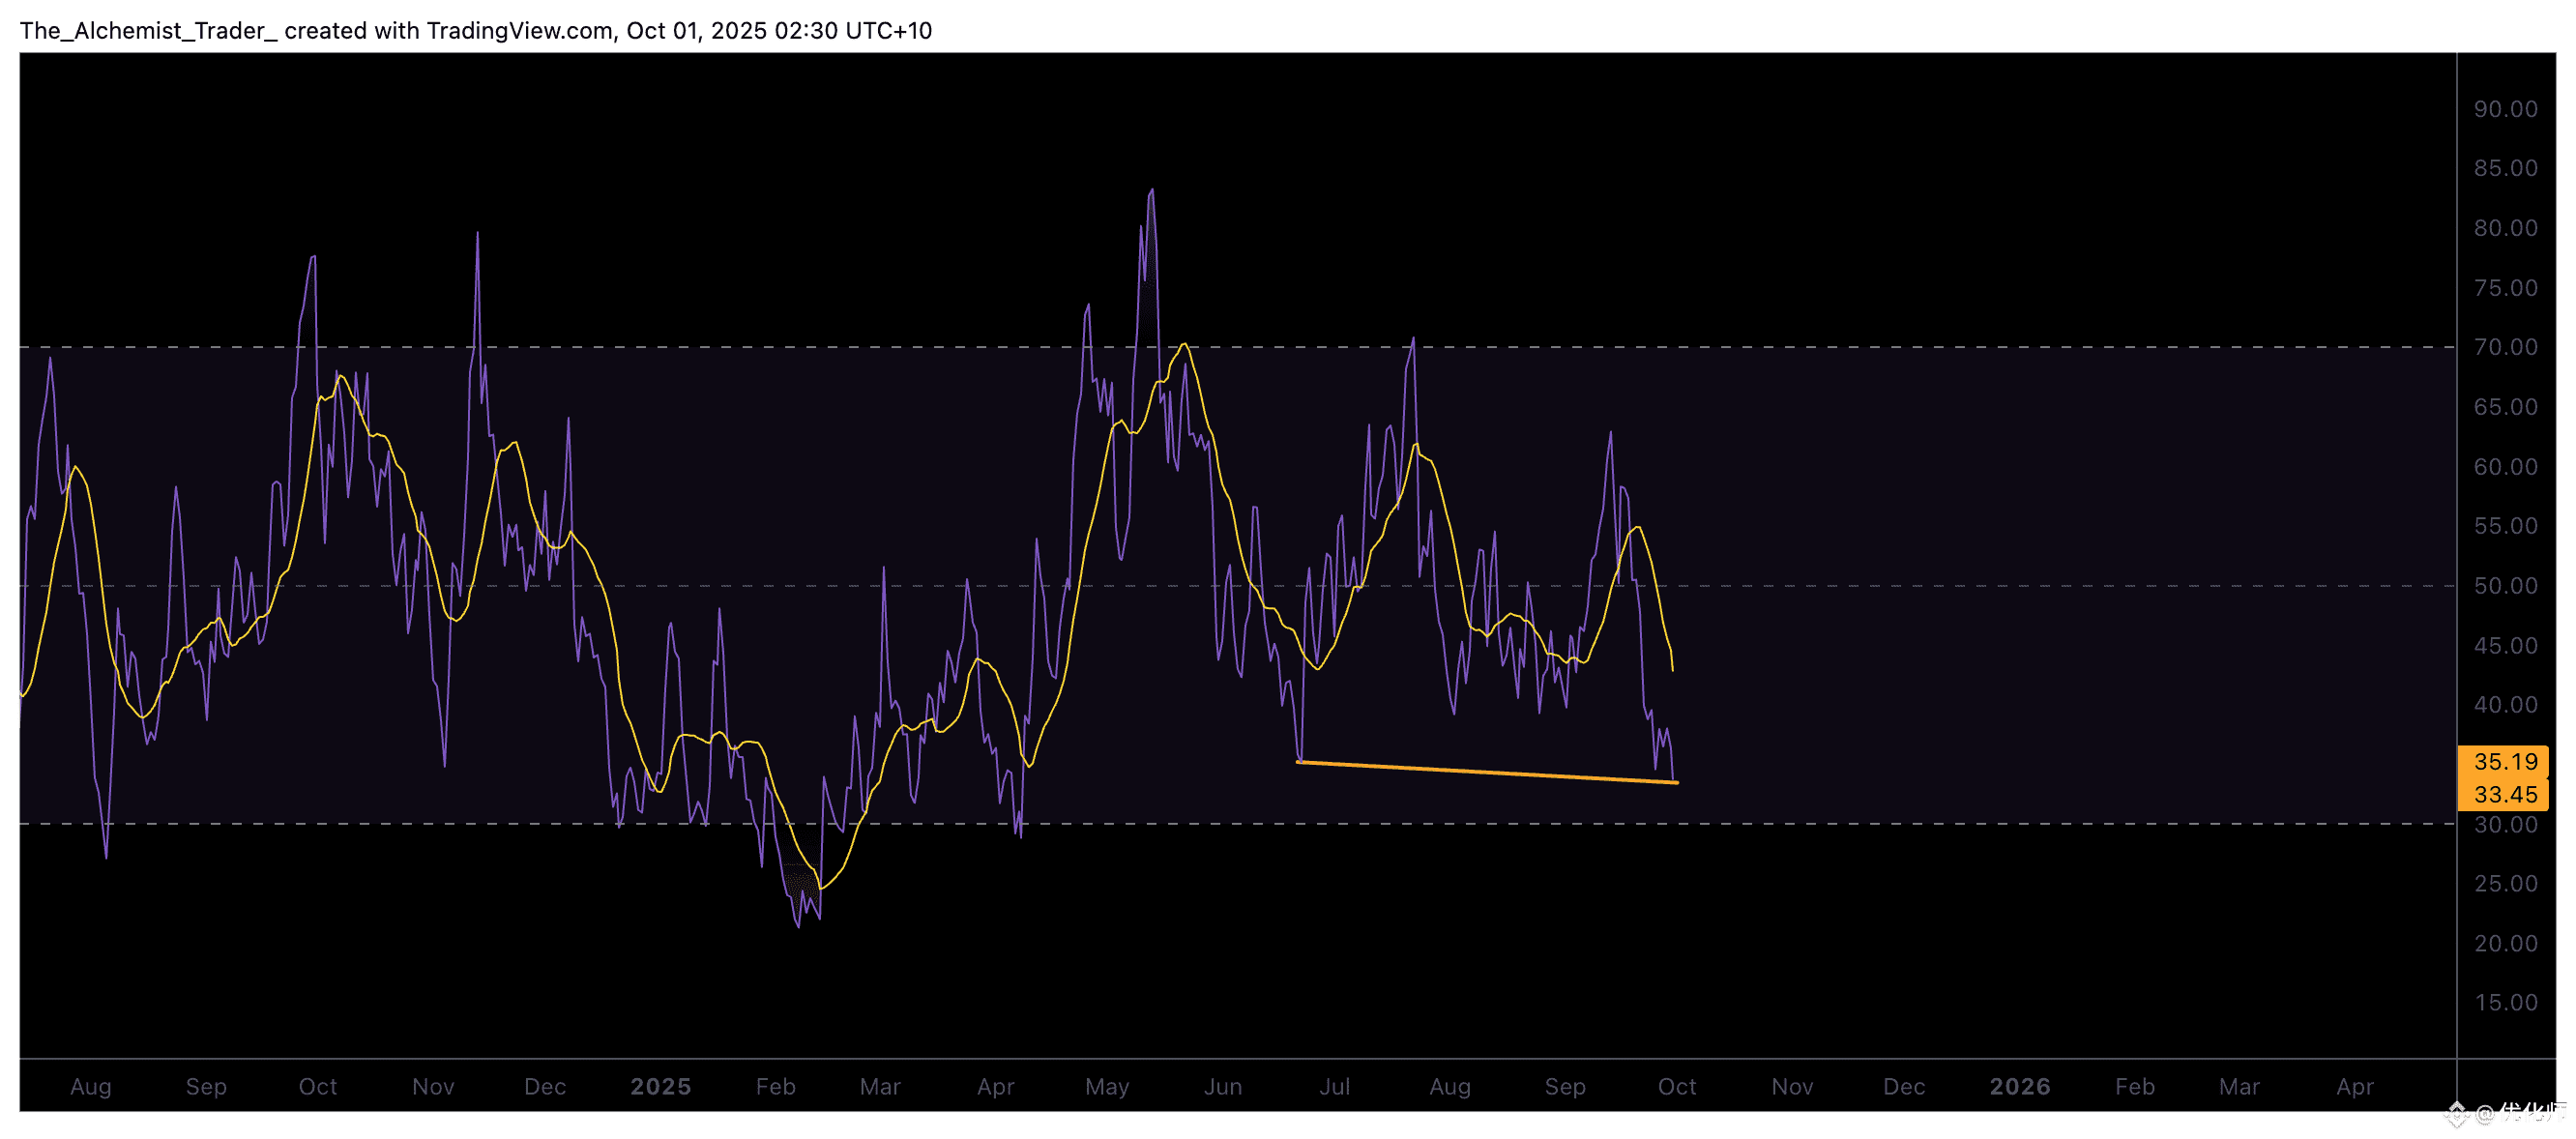Click the 2025 year marker
2576x1139 pixels.
[x=660, y=1087]
